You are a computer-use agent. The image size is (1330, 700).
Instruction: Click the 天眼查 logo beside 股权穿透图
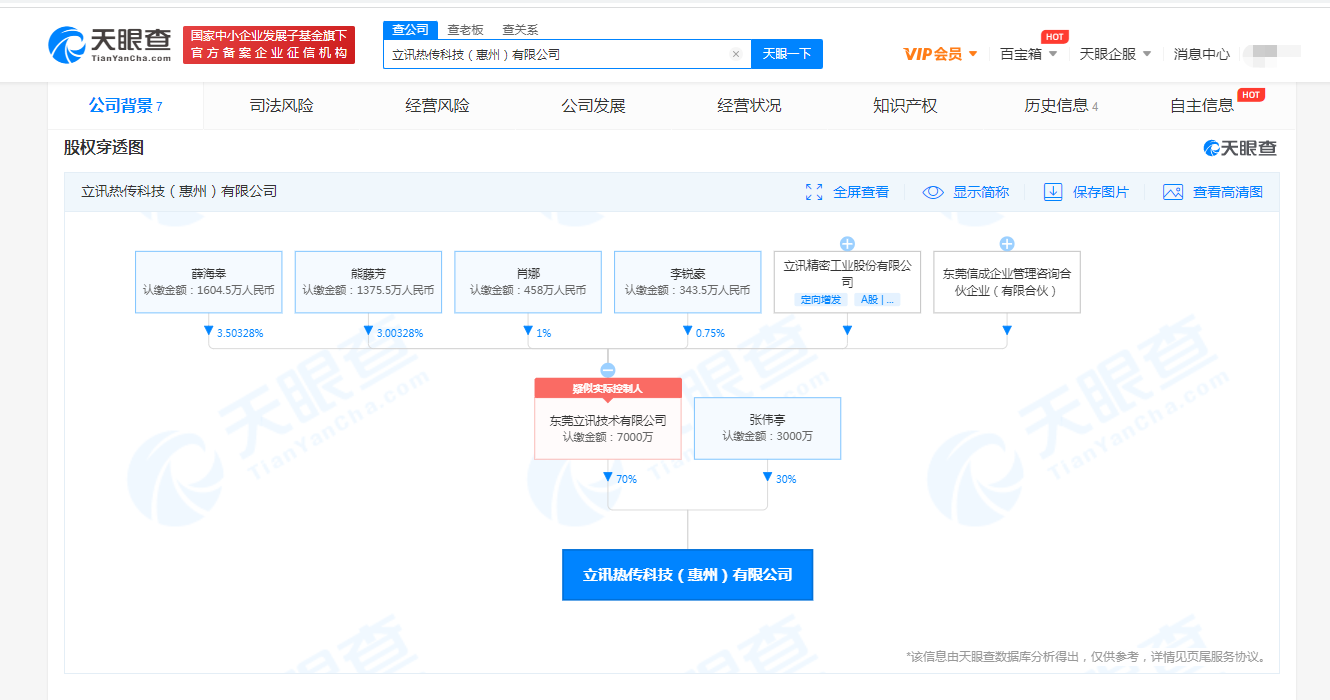[1240, 148]
